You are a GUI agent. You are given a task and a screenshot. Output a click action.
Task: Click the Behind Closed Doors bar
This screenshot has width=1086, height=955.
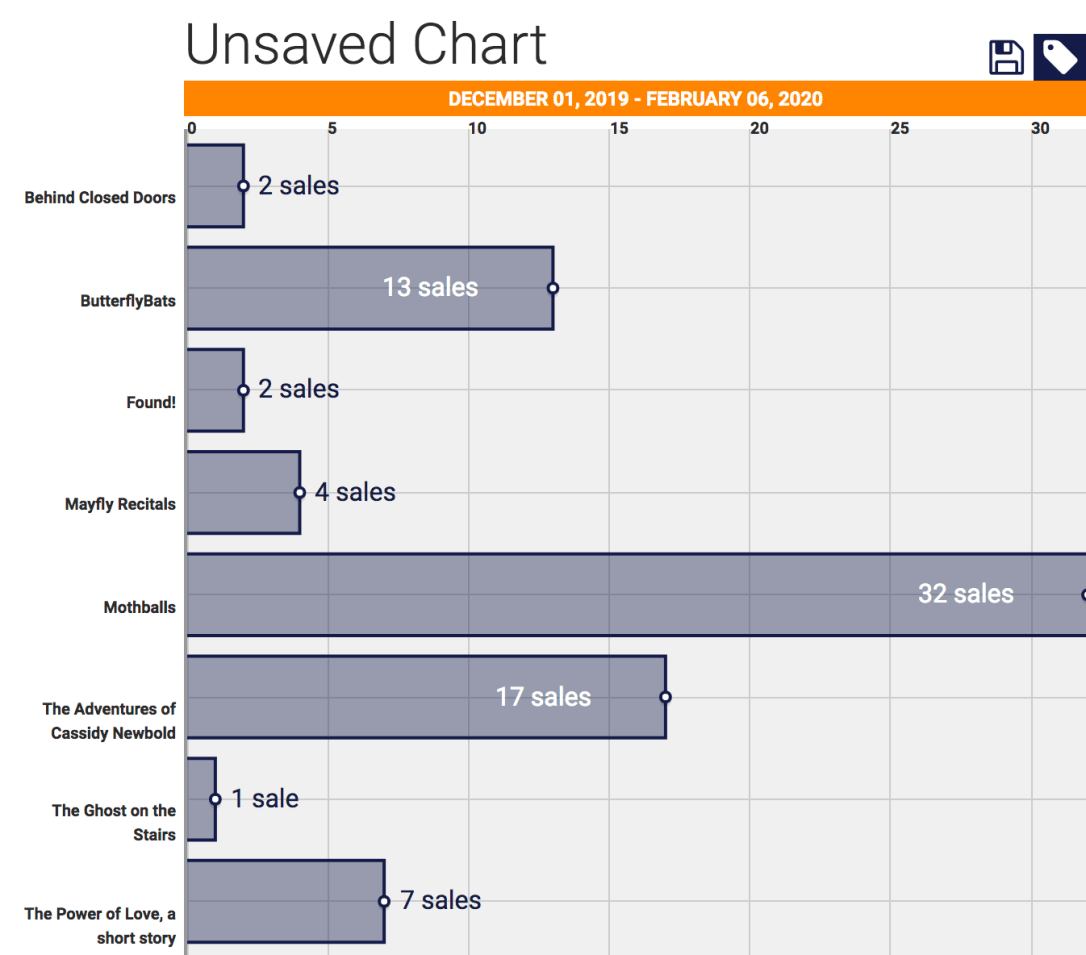click(214, 186)
